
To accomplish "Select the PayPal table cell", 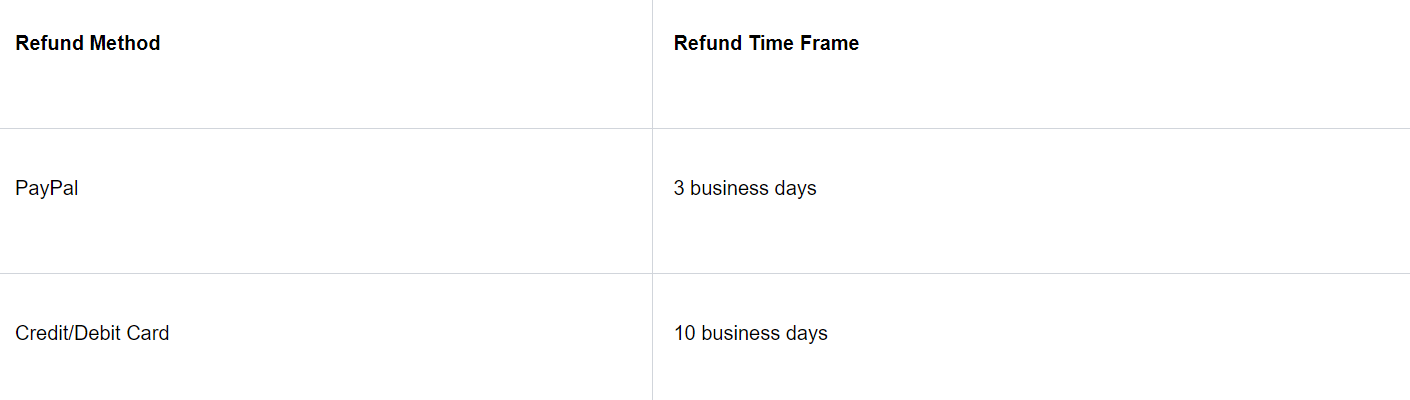I will [47, 188].
